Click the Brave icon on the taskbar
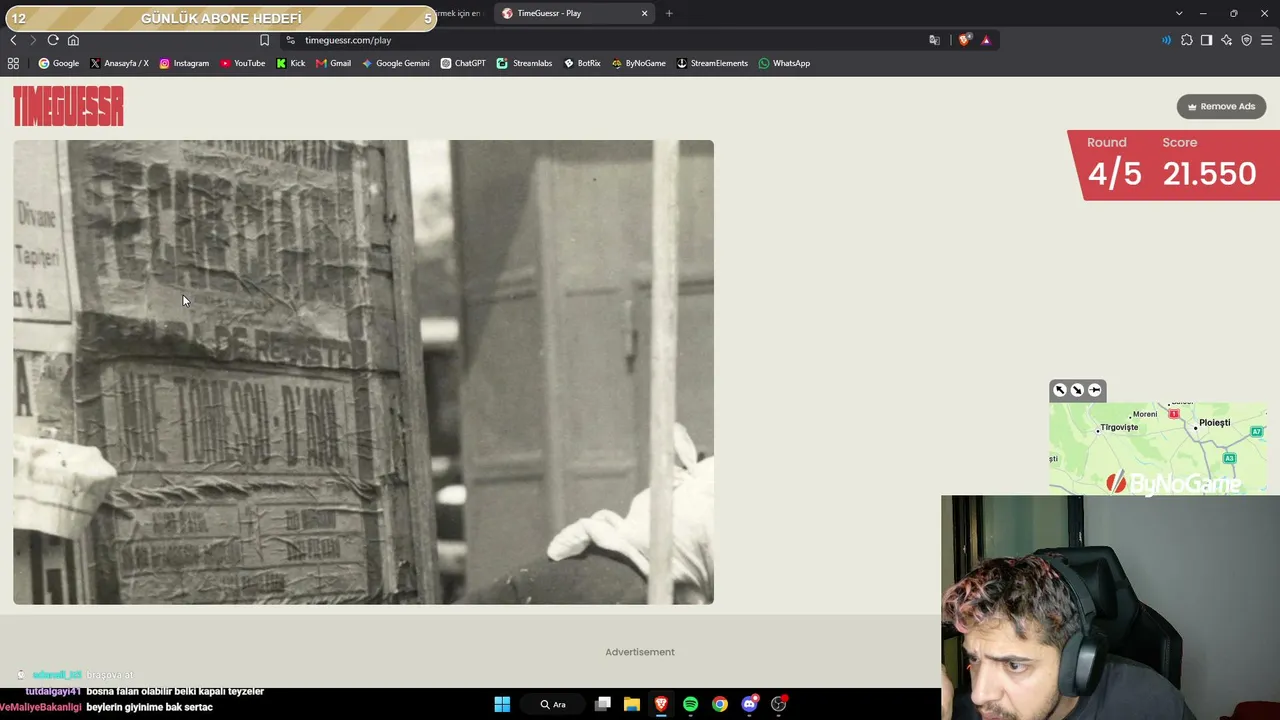 [661, 704]
